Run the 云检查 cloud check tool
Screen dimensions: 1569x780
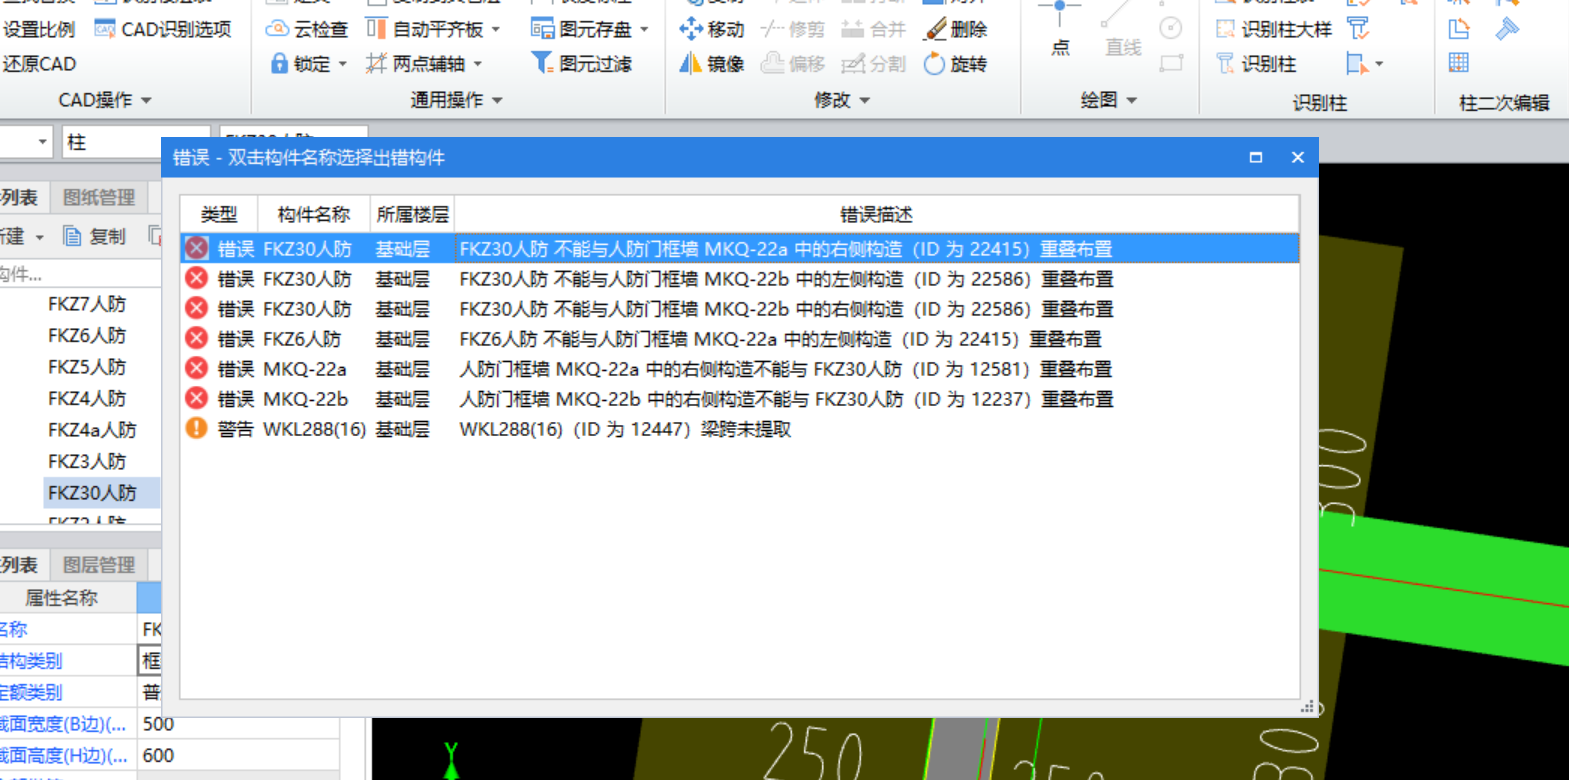click(306, 29)
